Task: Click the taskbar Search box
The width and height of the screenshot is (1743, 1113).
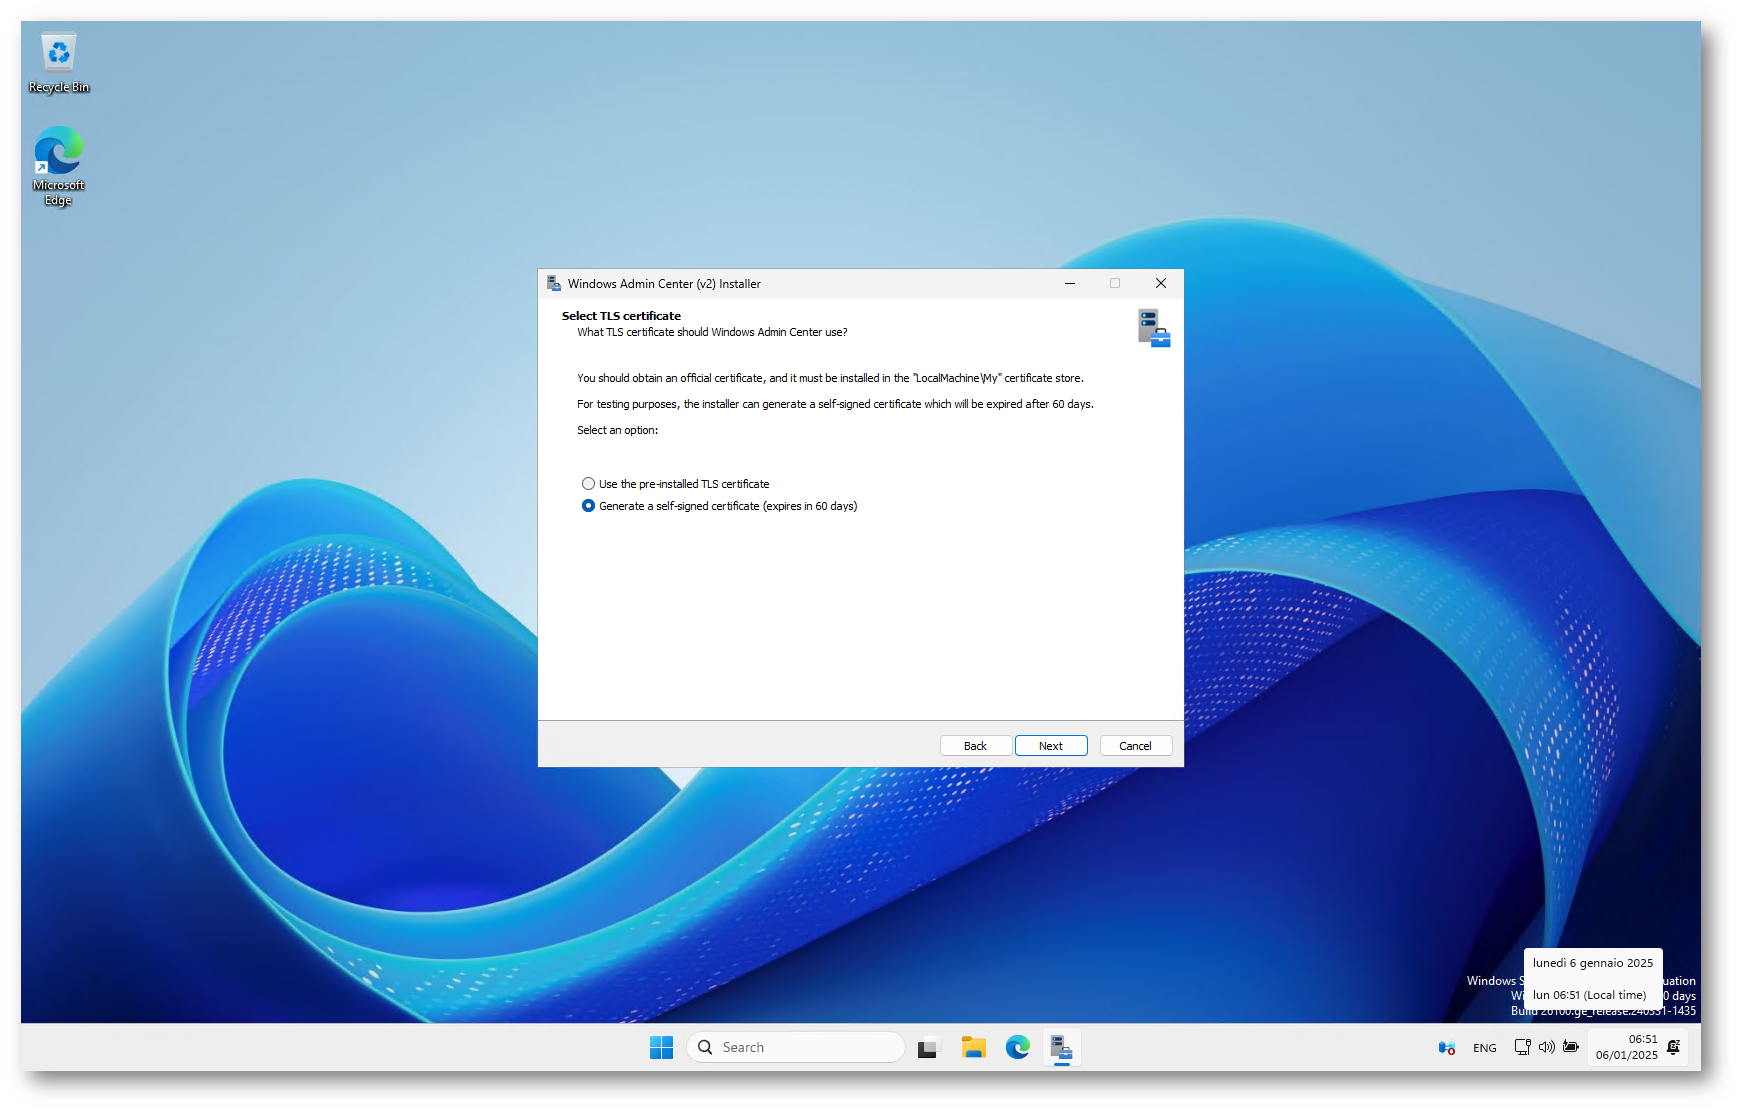Action: click(x=796, y=1047)
